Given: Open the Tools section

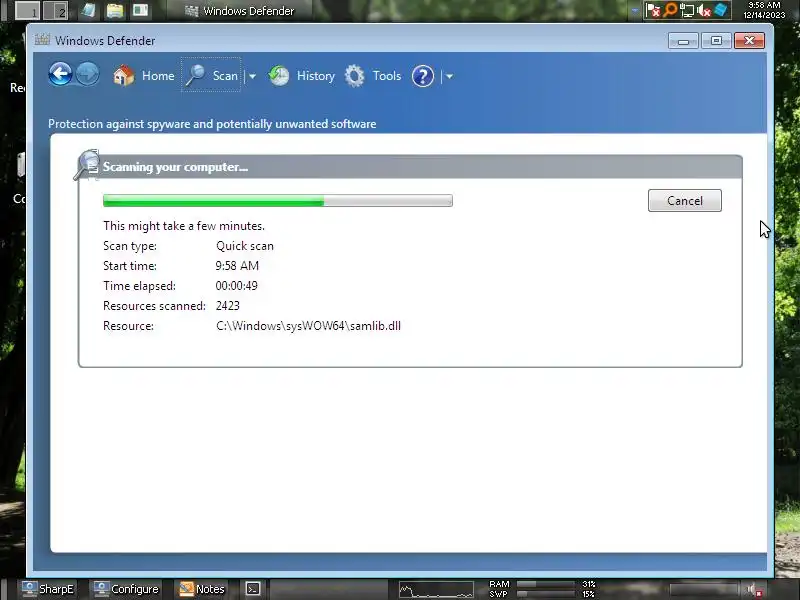Looking at the screenshot, I should click(x=387, y=76).
